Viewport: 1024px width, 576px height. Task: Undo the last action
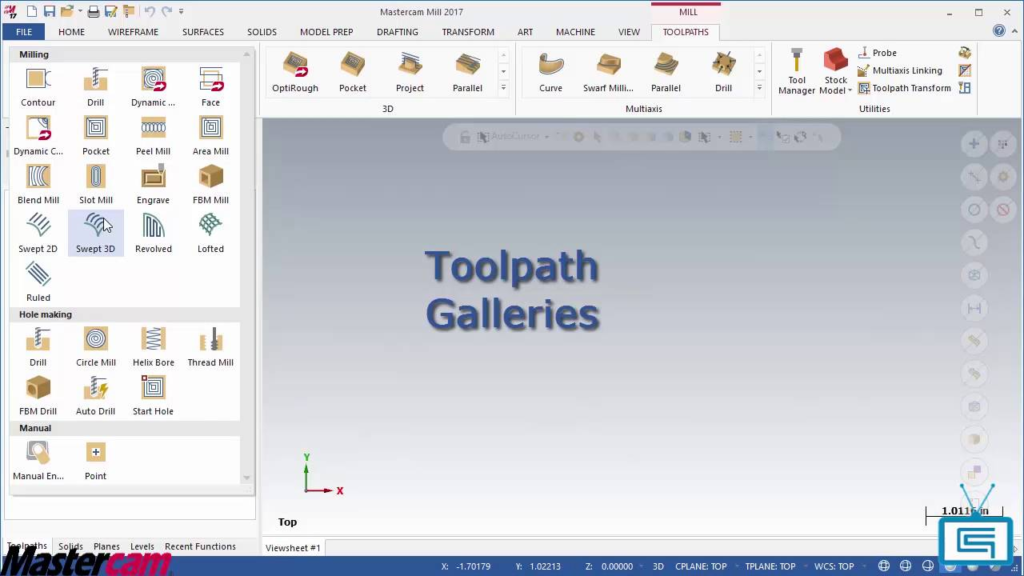click(x=150, y=11)
